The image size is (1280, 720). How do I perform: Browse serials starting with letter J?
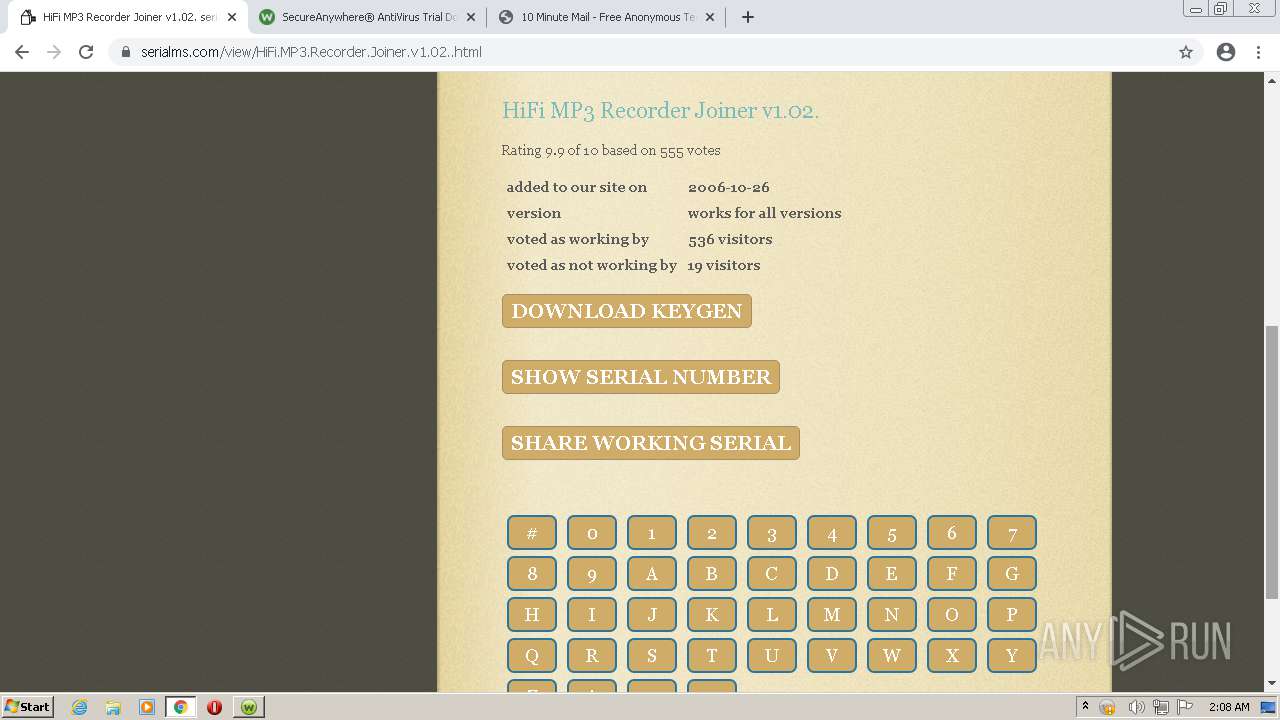point(652,615)
